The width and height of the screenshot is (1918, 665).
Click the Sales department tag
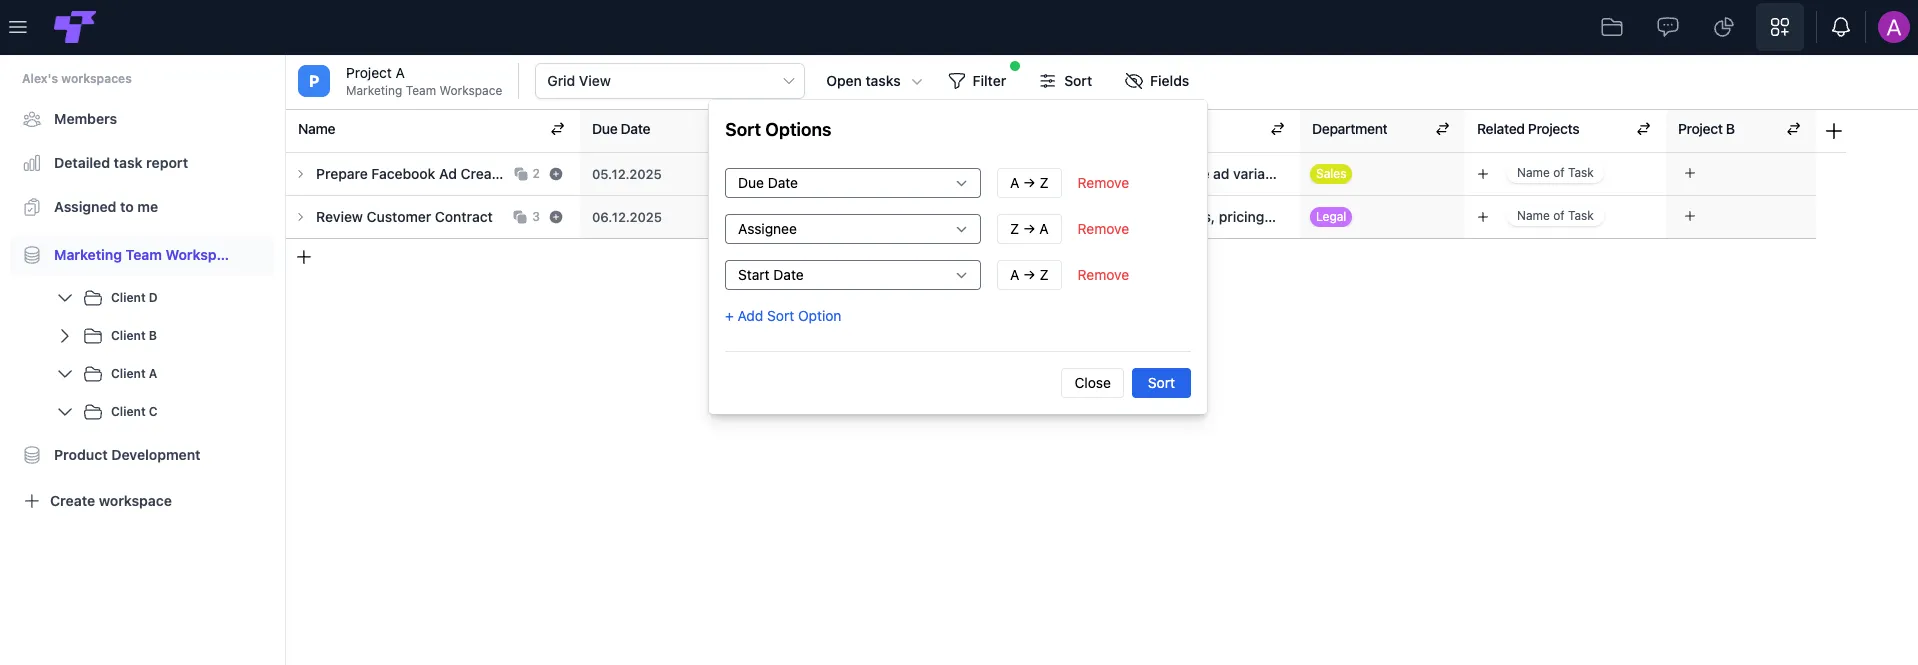1331,174
